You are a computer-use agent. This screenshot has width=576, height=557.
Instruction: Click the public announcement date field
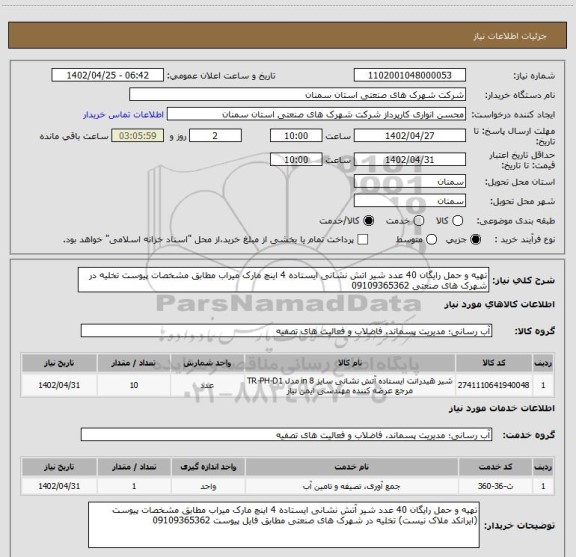pos(108,75)
